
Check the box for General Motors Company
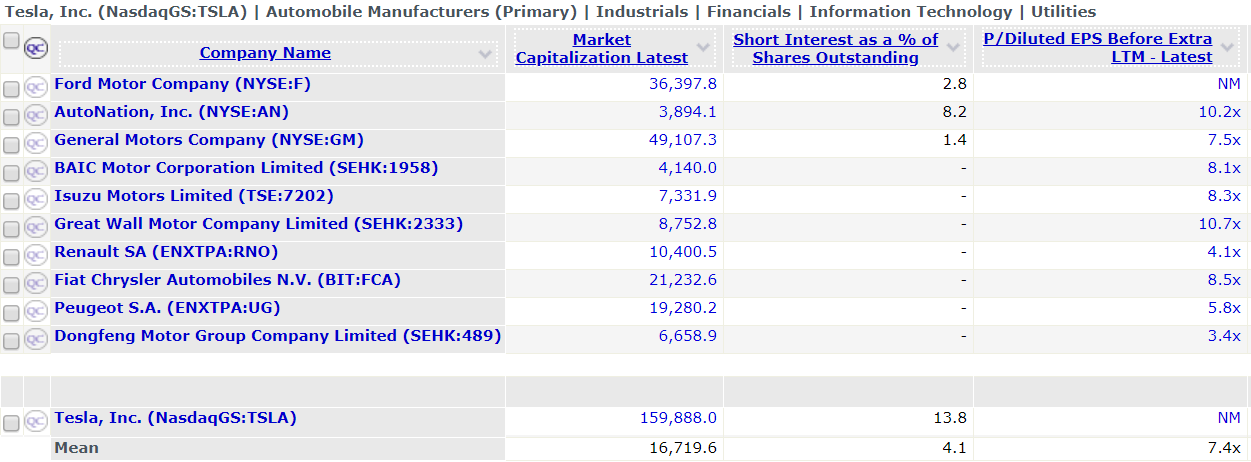tap(11, 145)
